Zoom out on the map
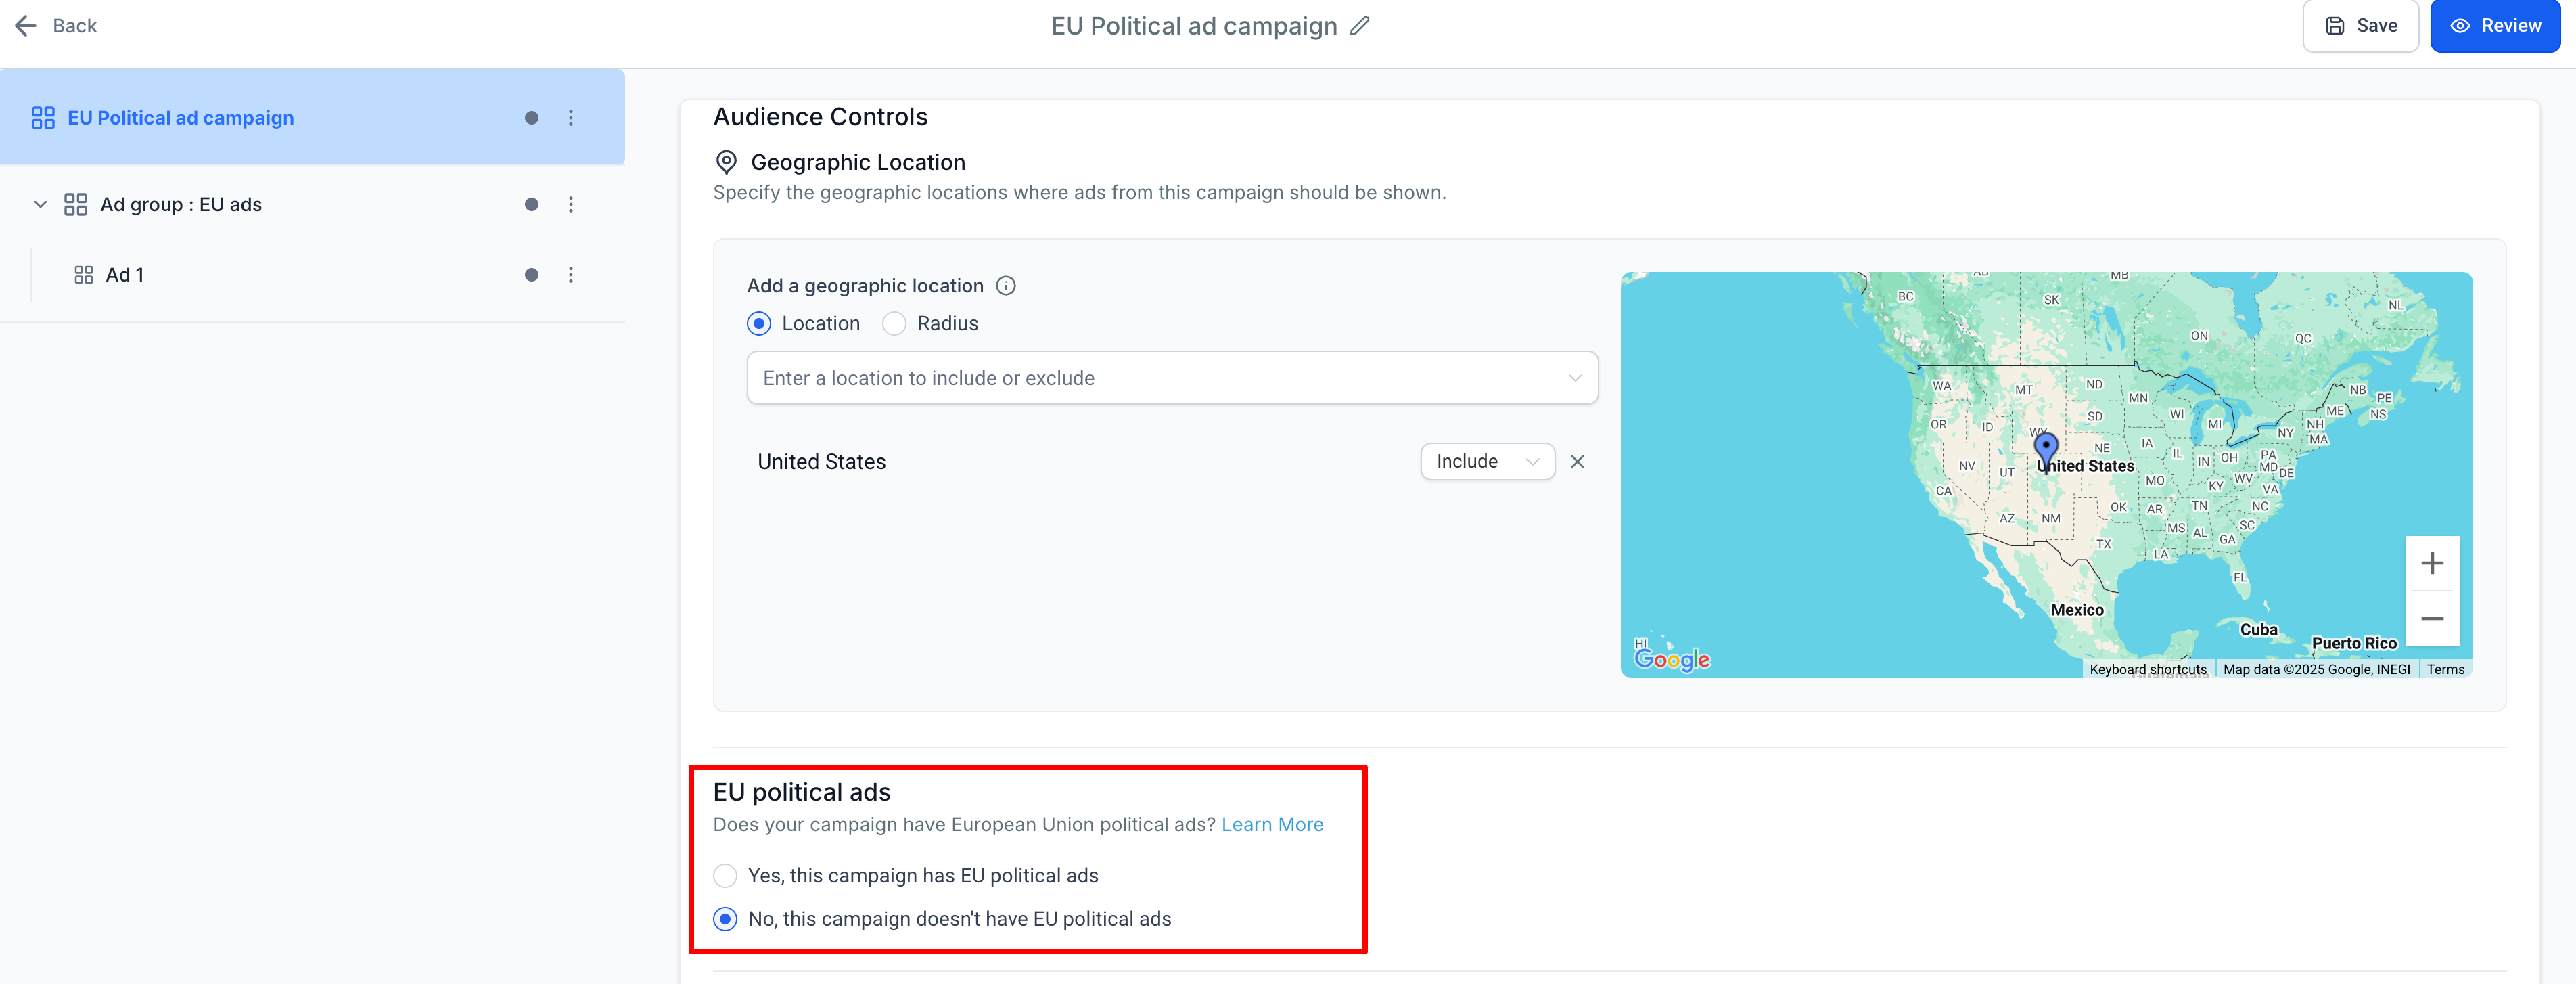This screenshot has width=2576, height=984. pyautogui.click(x=2431, y=618)
